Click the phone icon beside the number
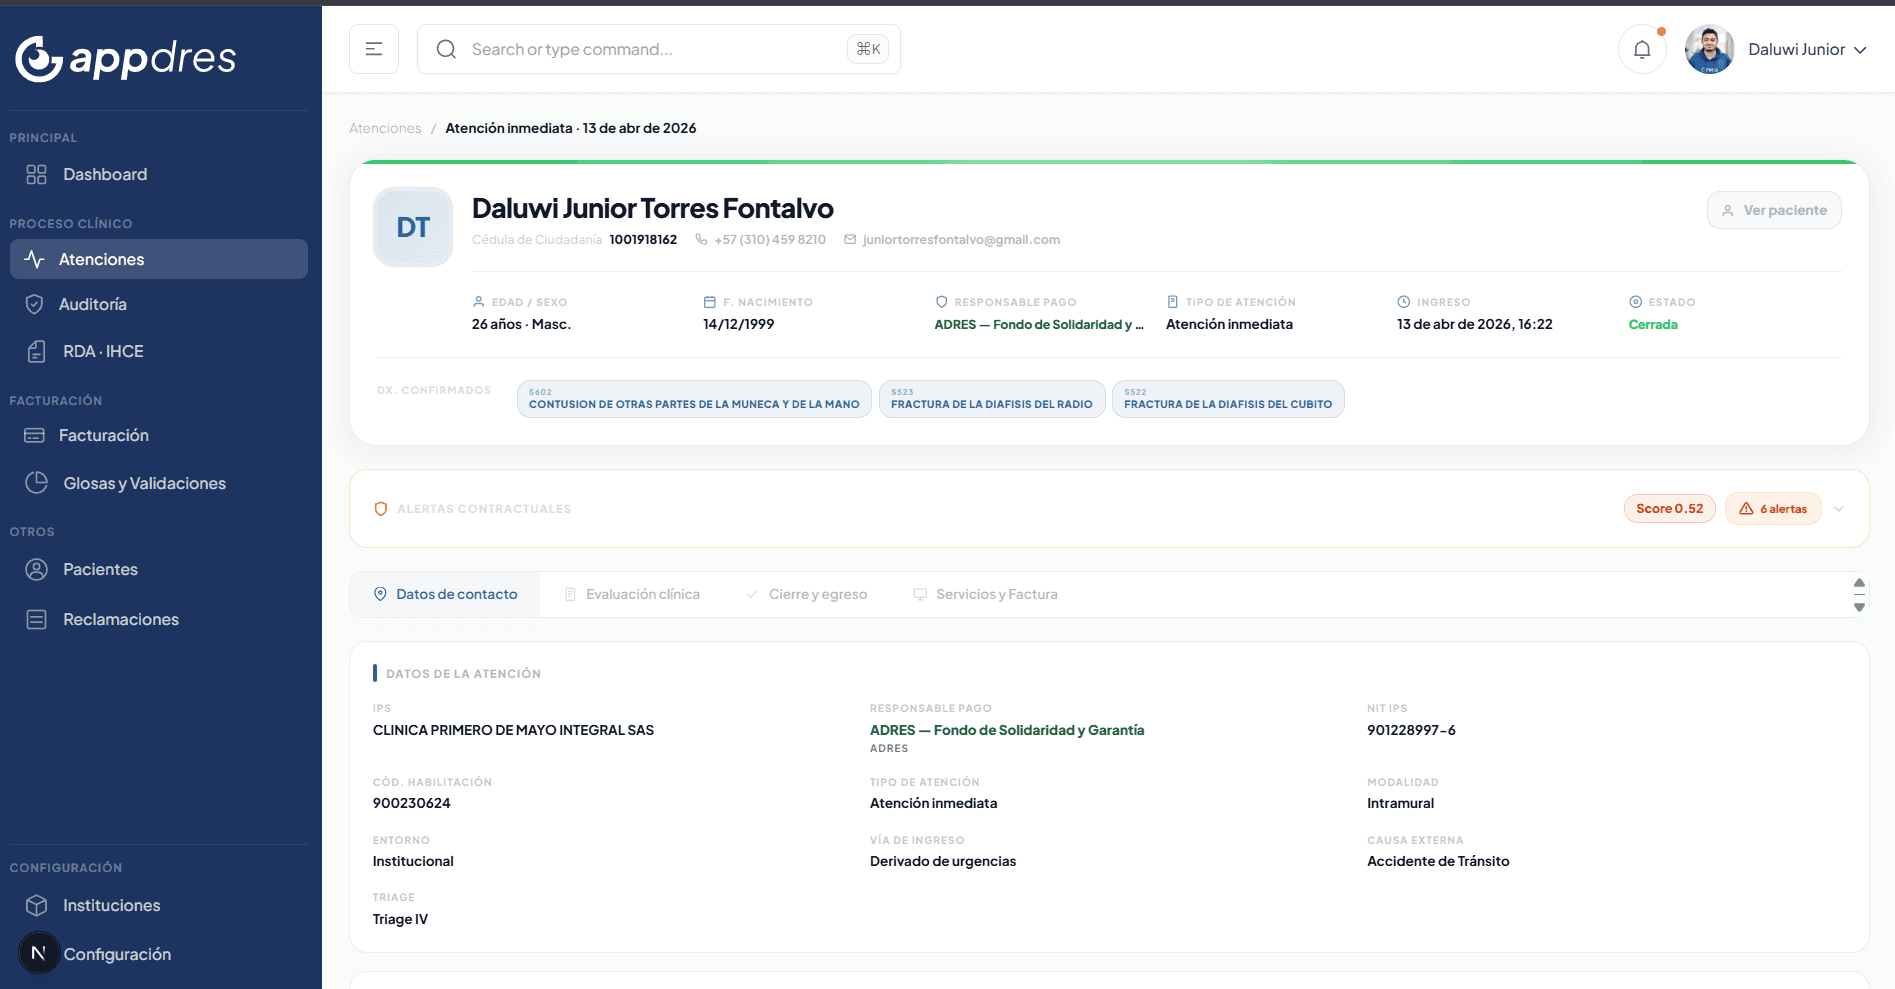The image size is (1895, 989). pos(701,240)
